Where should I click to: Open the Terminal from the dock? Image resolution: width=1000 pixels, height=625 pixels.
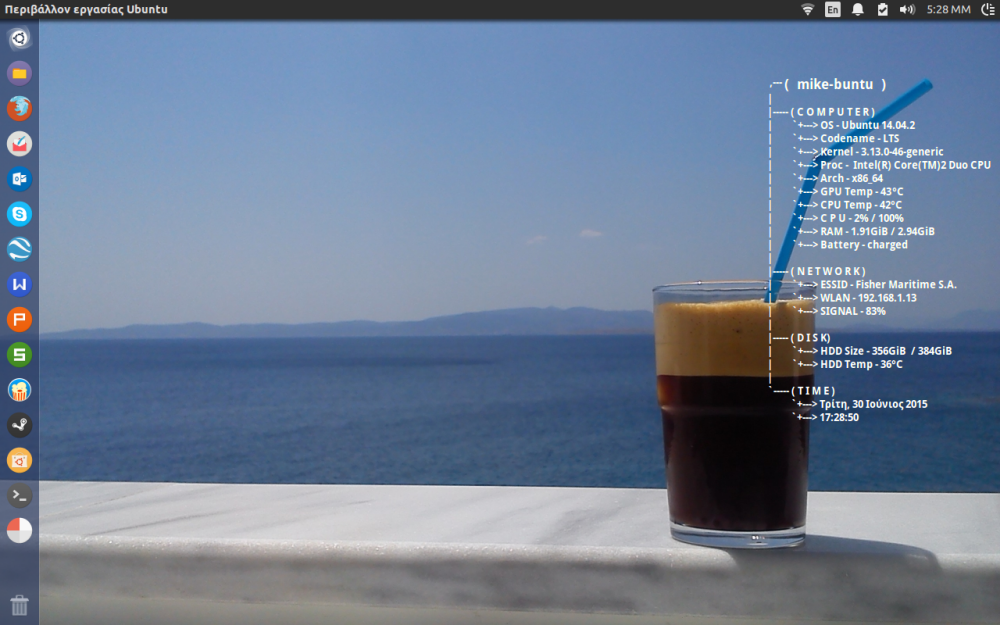tap(19, 495)
